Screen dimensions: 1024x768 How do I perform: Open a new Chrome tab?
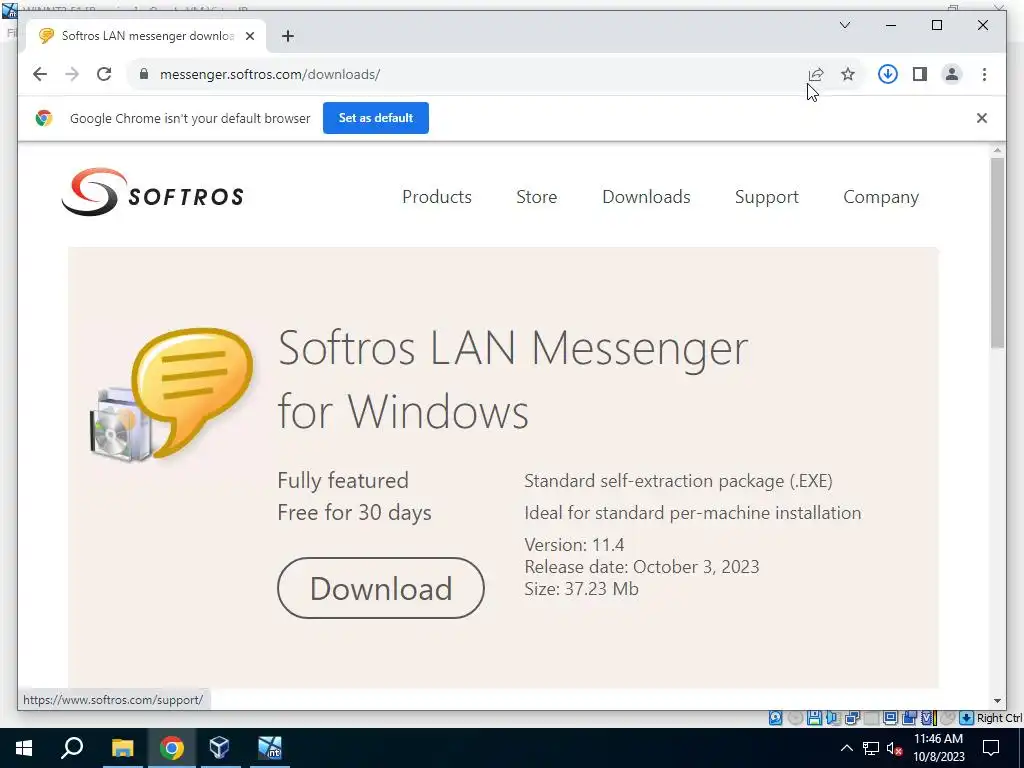tap(288, 36)
